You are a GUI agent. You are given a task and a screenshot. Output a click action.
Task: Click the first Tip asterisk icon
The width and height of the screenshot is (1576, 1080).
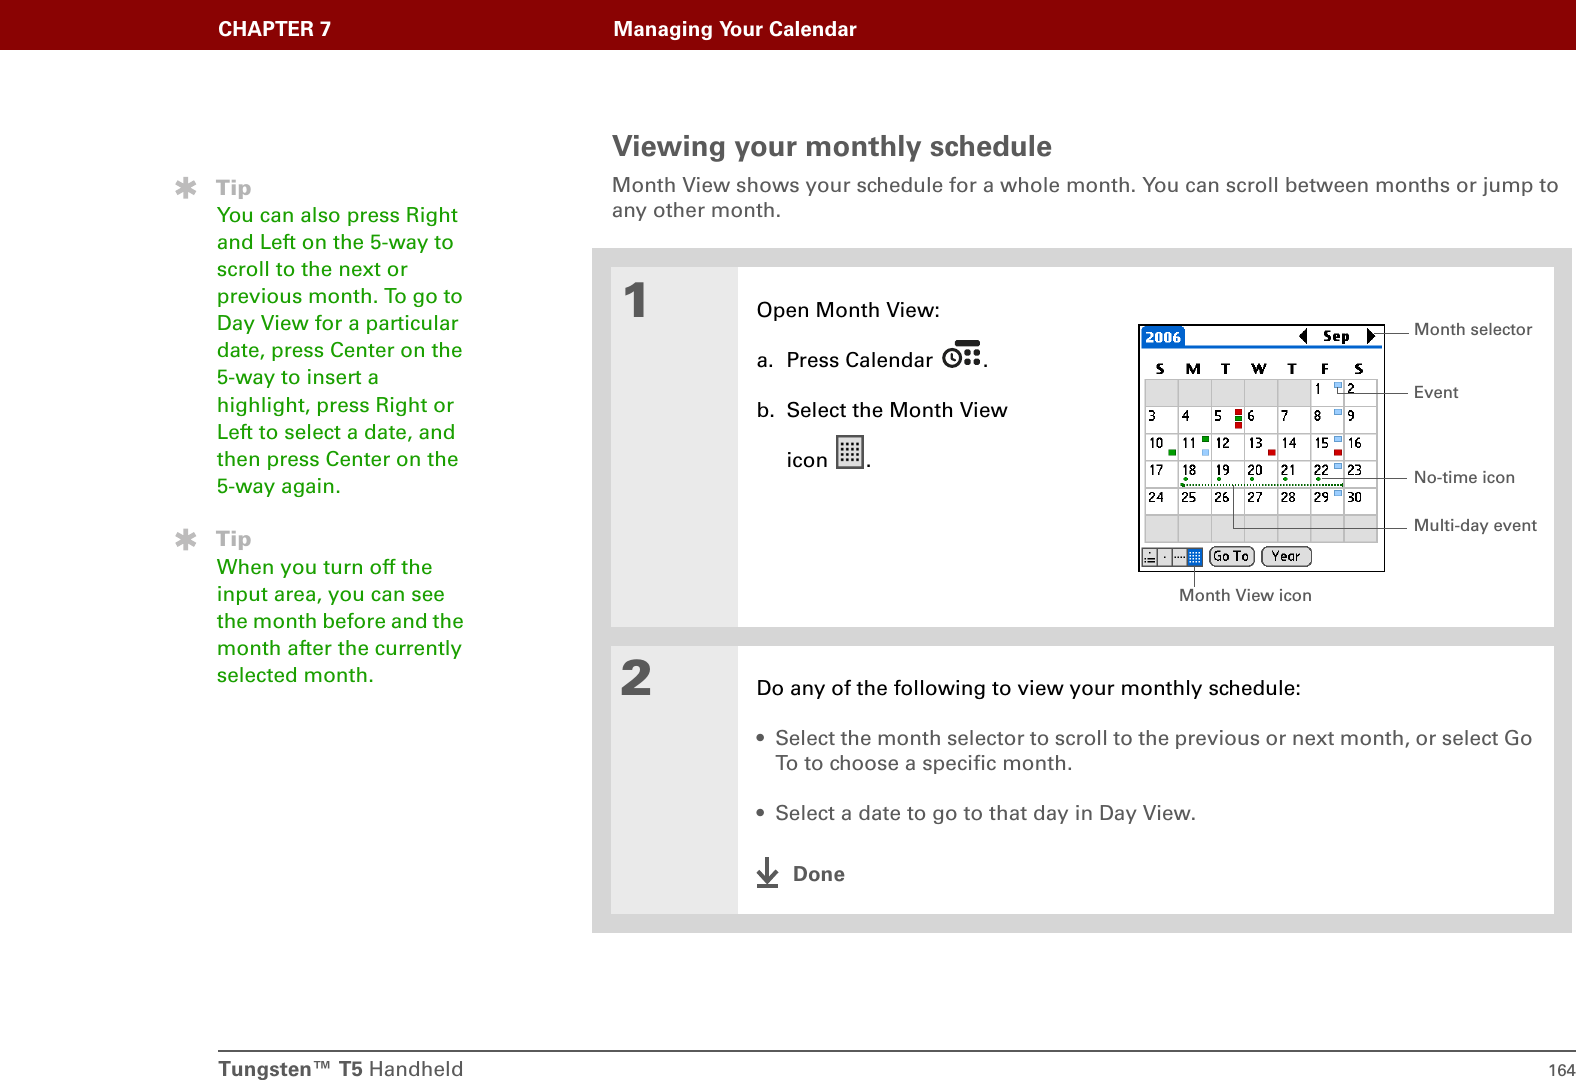(186, 187)
